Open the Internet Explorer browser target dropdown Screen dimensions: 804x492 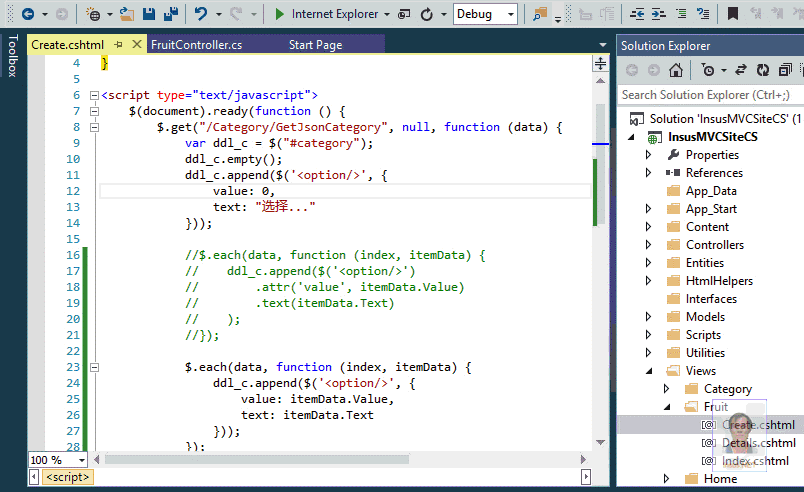pos(387,14)
